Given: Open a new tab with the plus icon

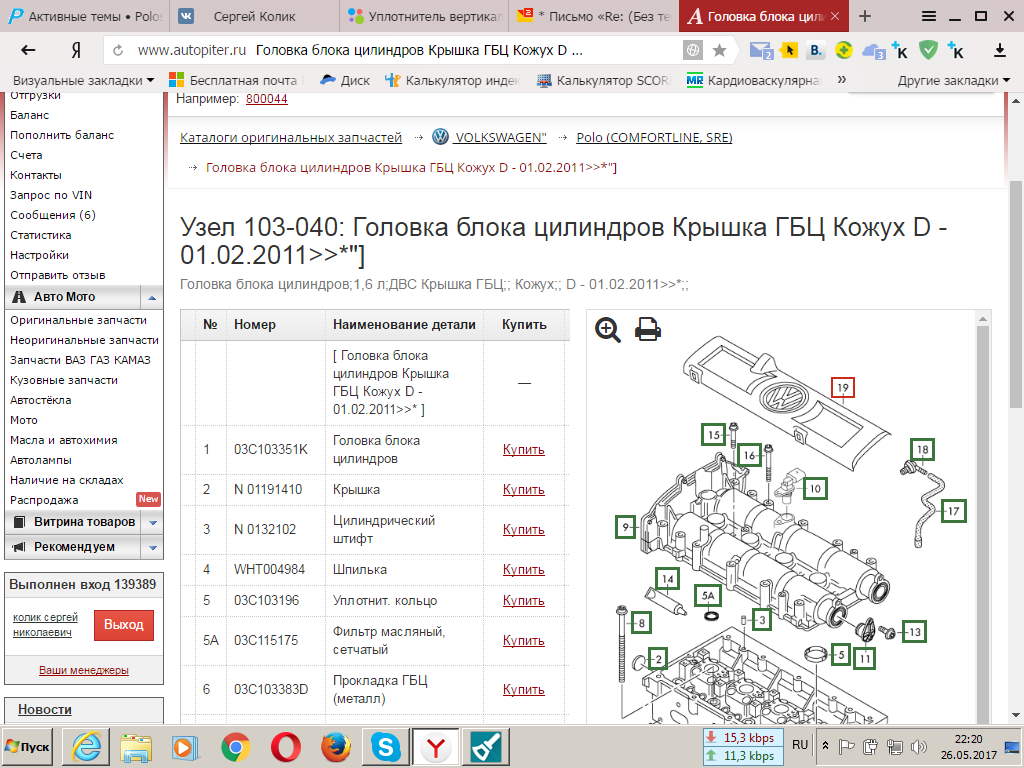Looking at the screenshot, I should pos(865,16).
